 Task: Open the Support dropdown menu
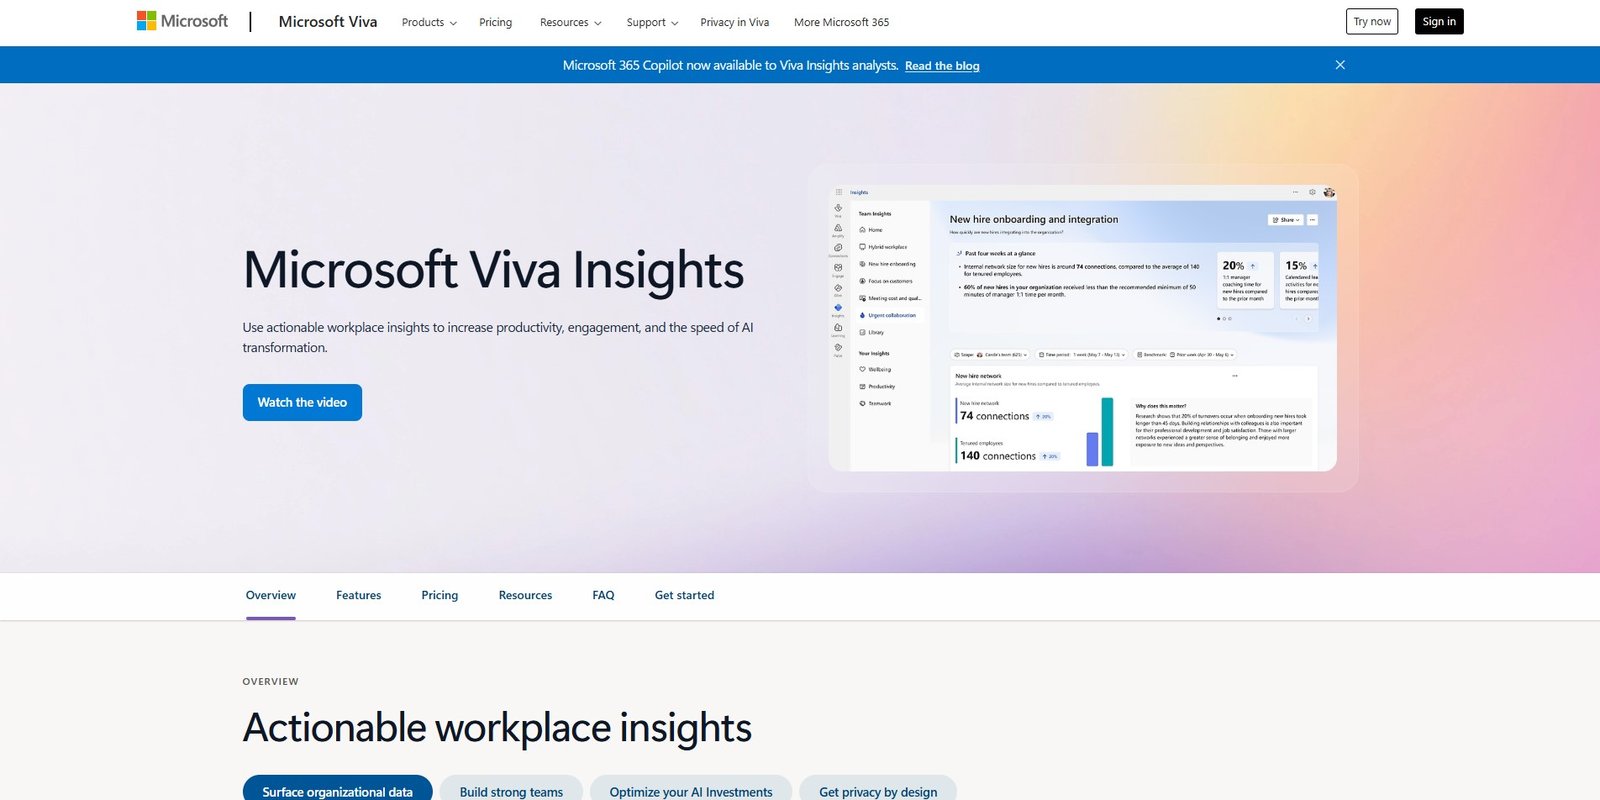(652, 22)
